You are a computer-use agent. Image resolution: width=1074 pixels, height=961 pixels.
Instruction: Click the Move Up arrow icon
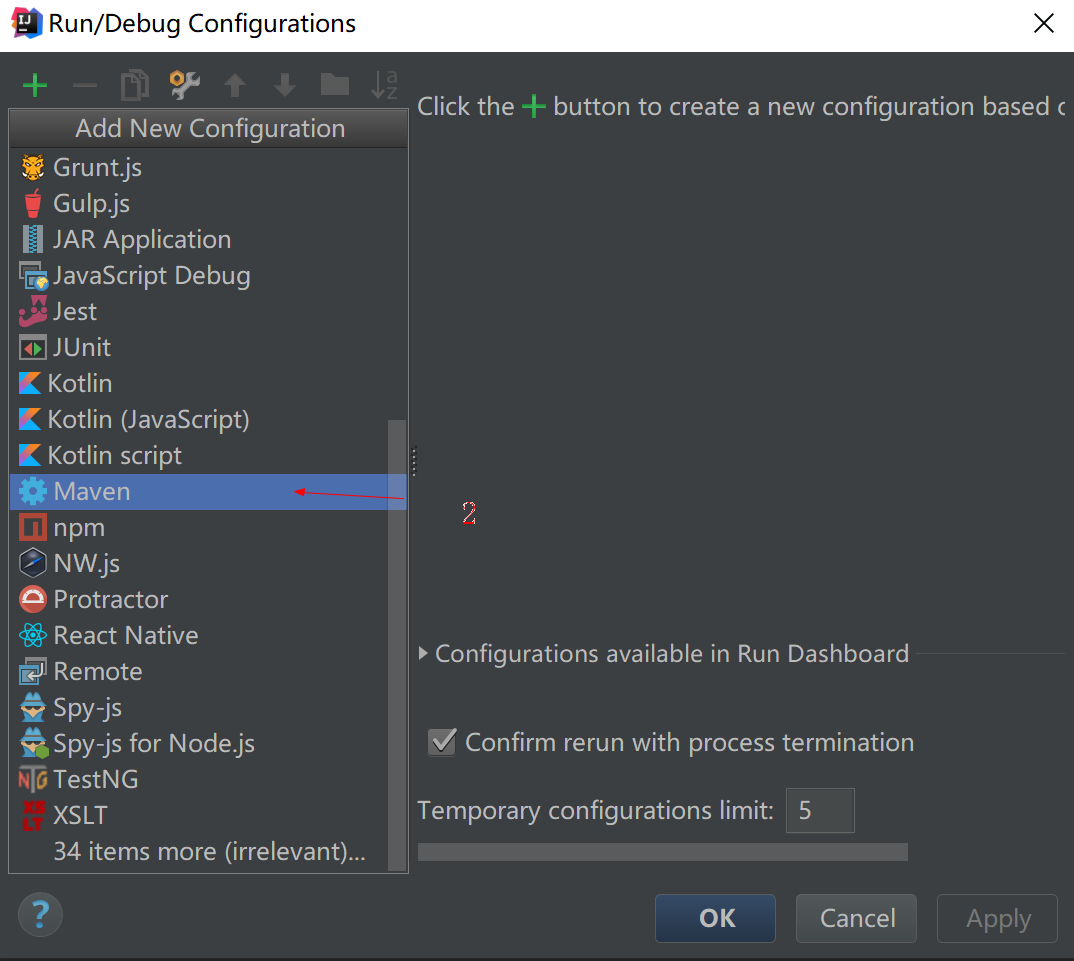tap(235, 86)
